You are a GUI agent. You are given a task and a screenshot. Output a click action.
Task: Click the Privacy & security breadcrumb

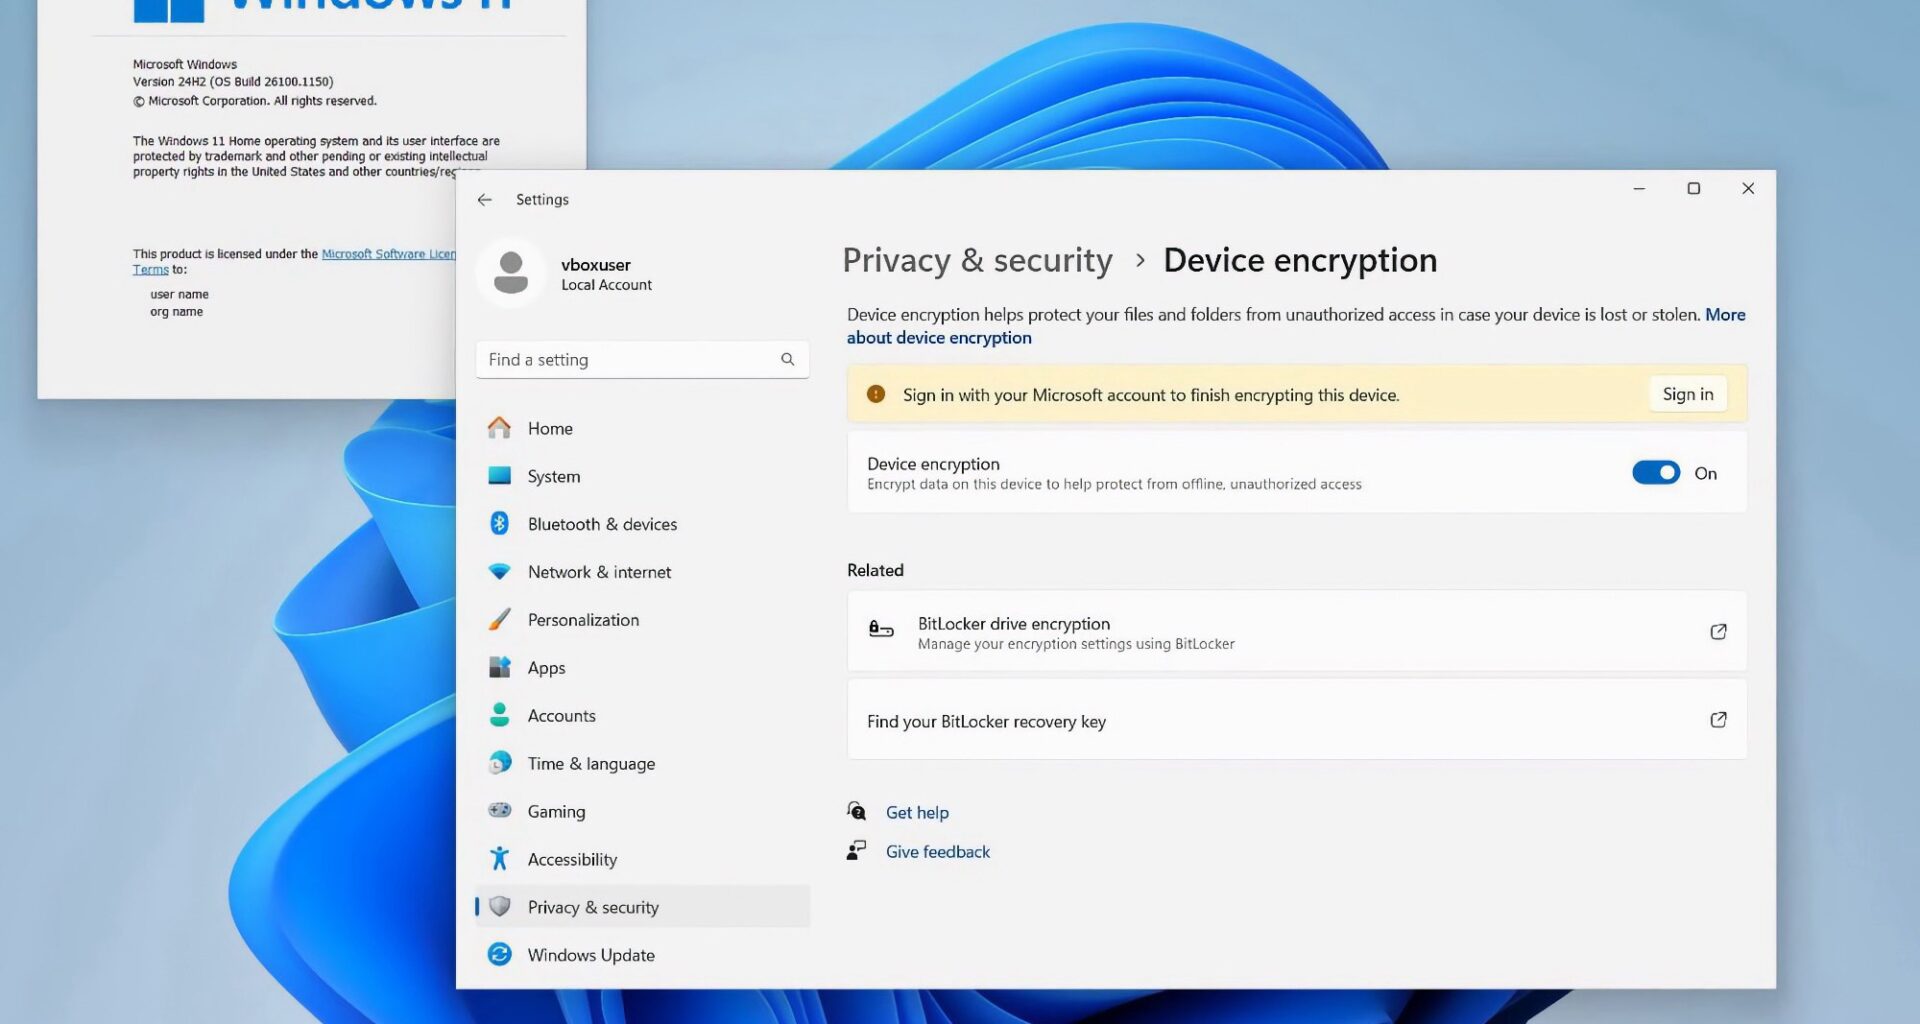(x=977, y=260)
